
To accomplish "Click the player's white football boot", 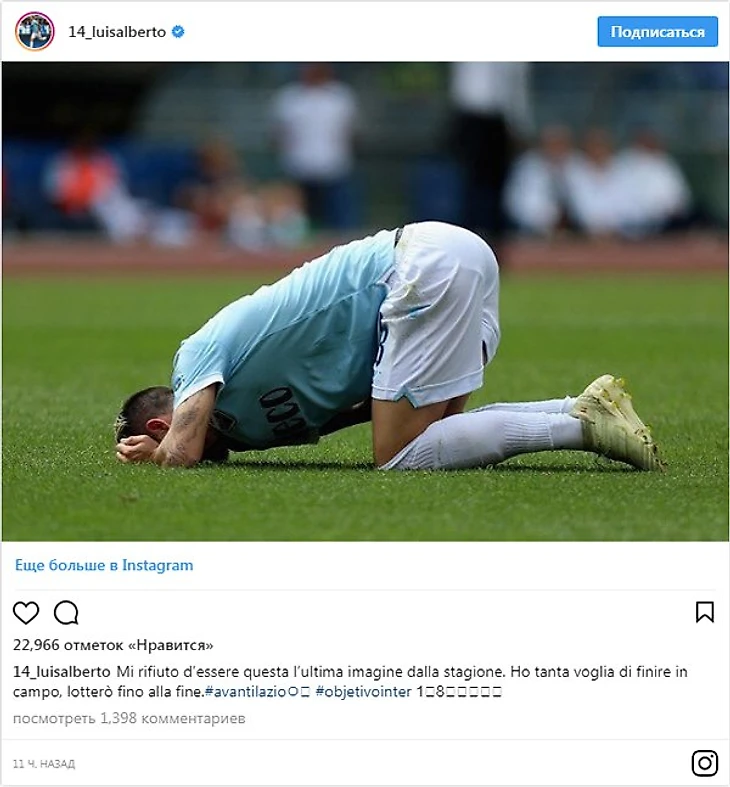I will [617, 422].
